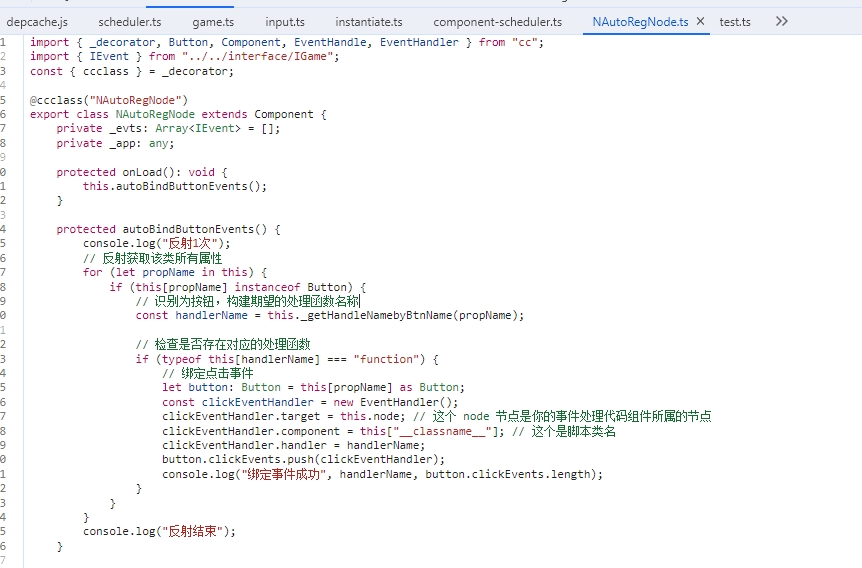The image size is (862, 568).
Task: Click the comment 这个是脚本类名
Action: pos(563,432)
